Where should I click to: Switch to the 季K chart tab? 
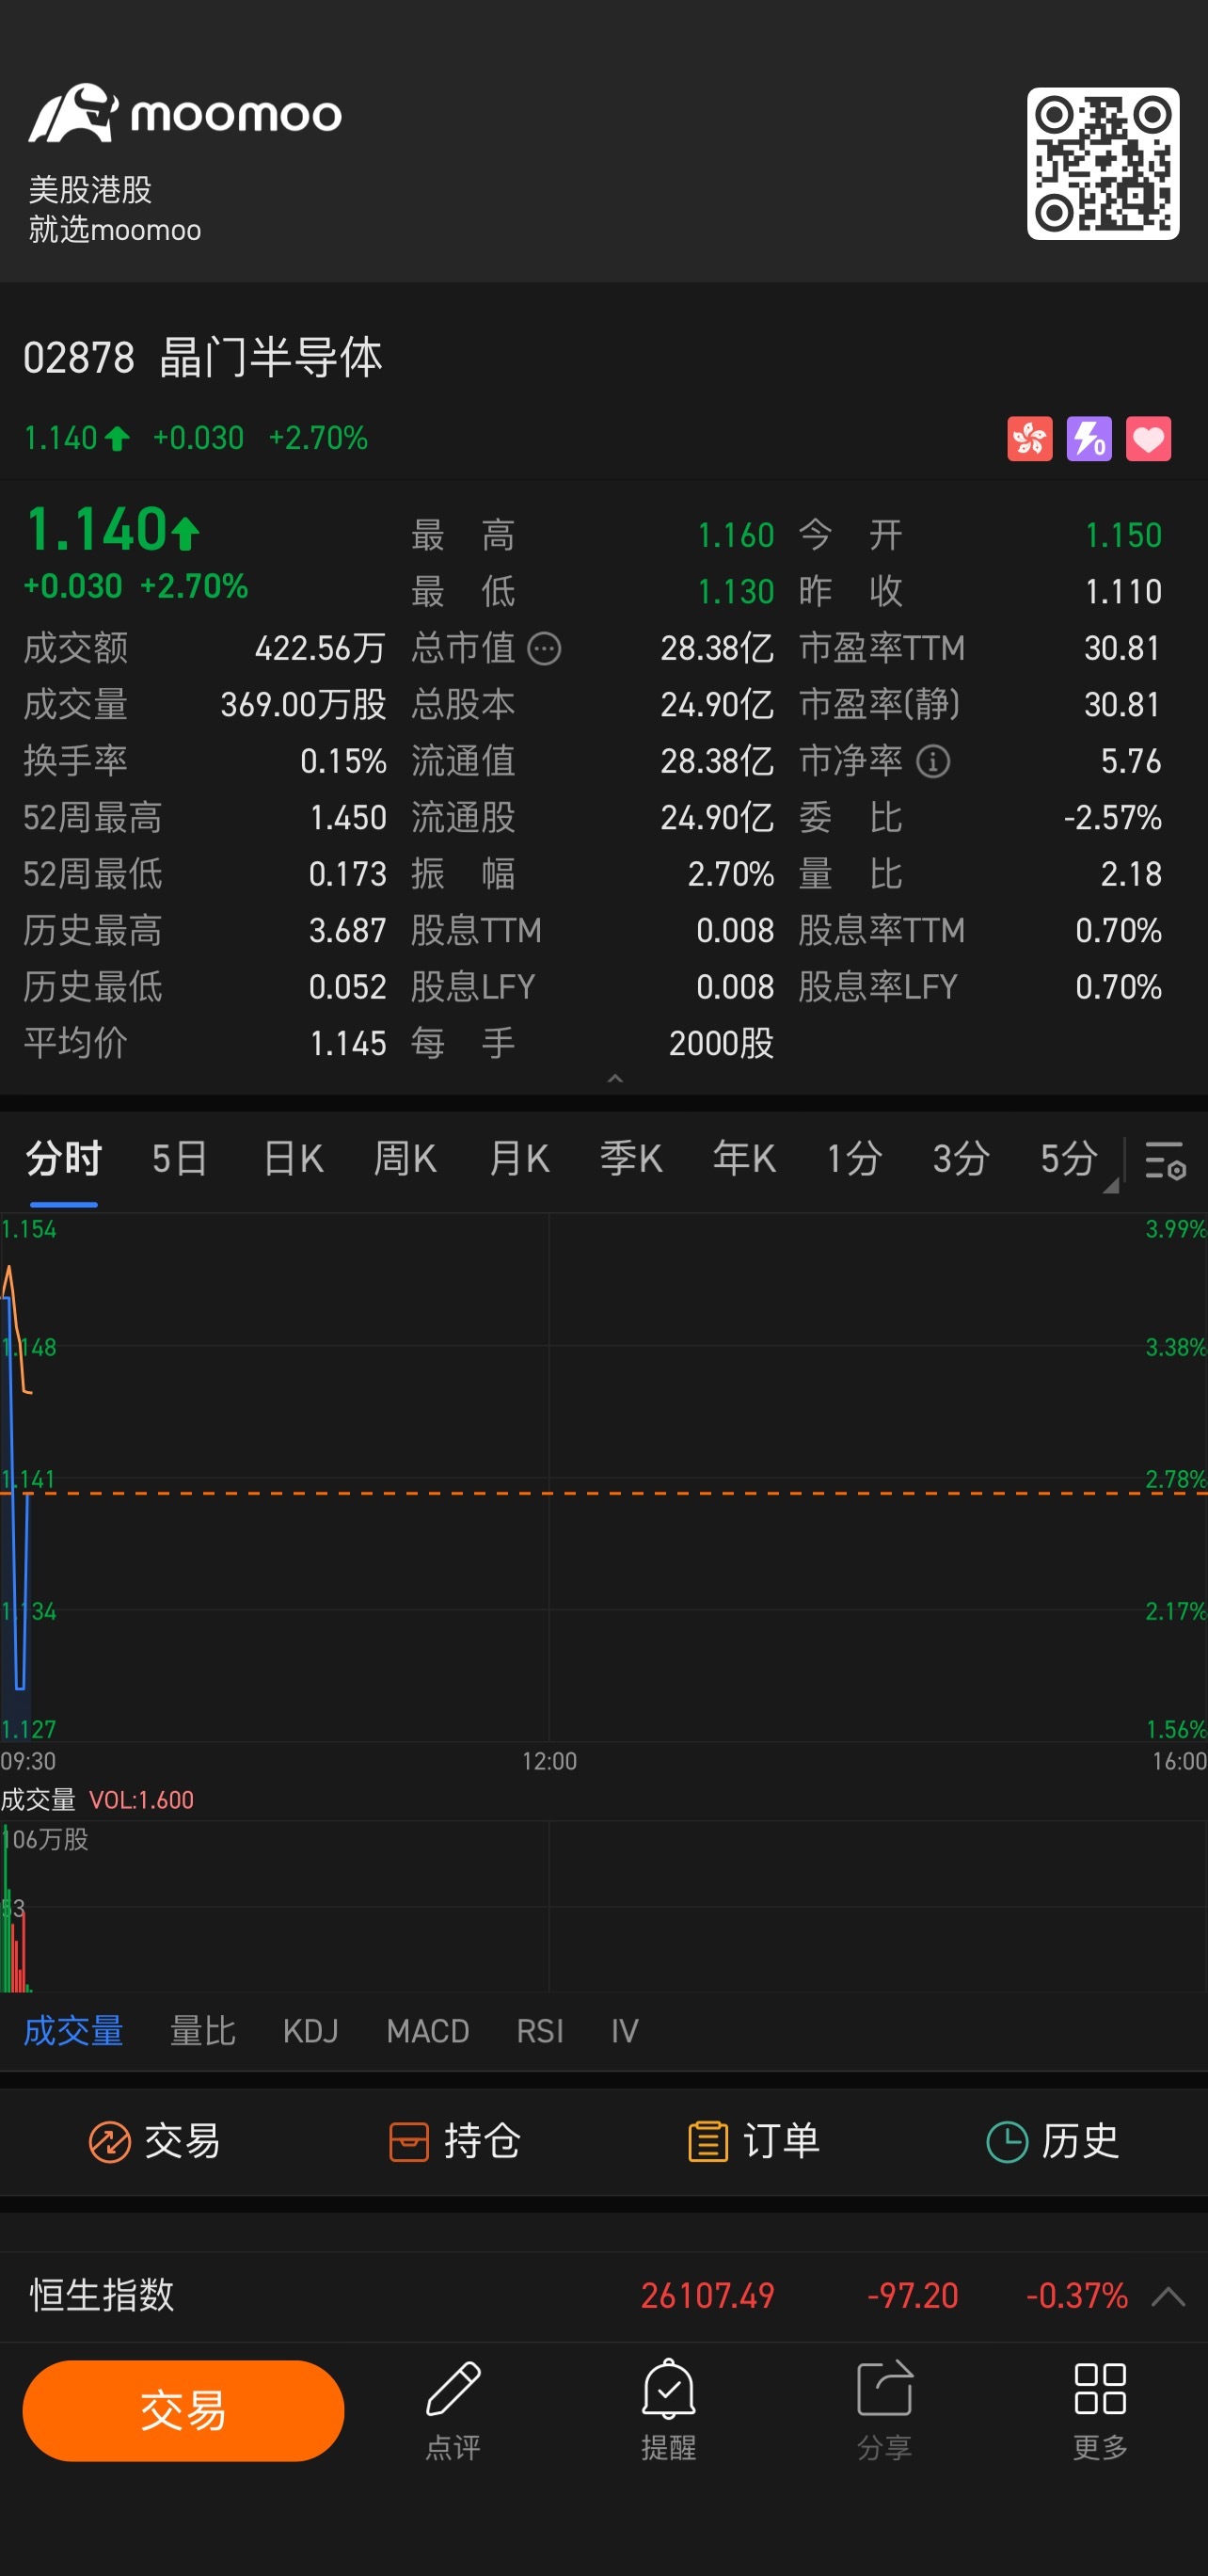click(631, 1159)
